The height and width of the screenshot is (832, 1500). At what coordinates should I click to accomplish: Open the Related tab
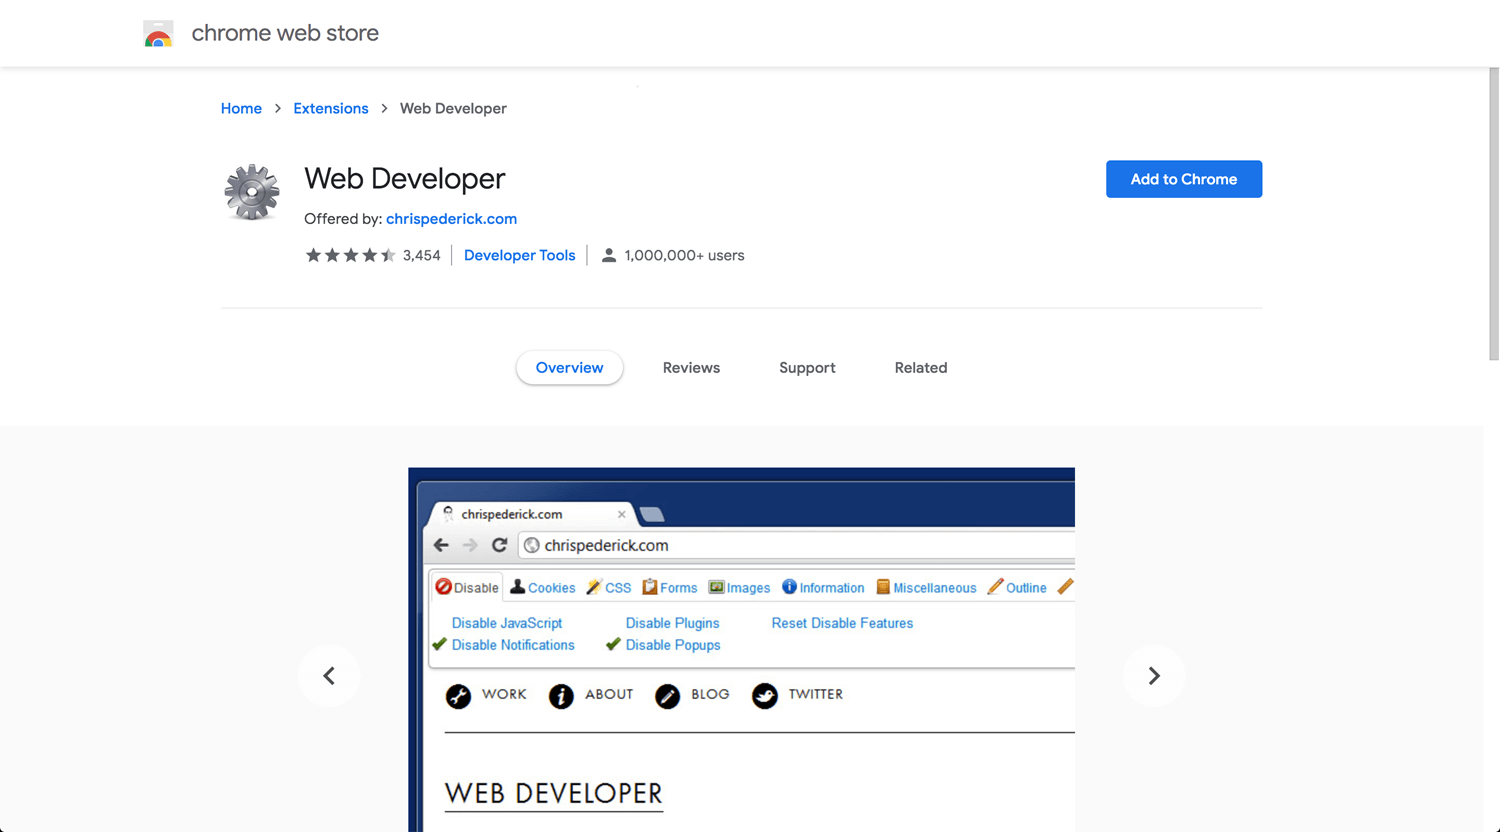pos(921,368)
